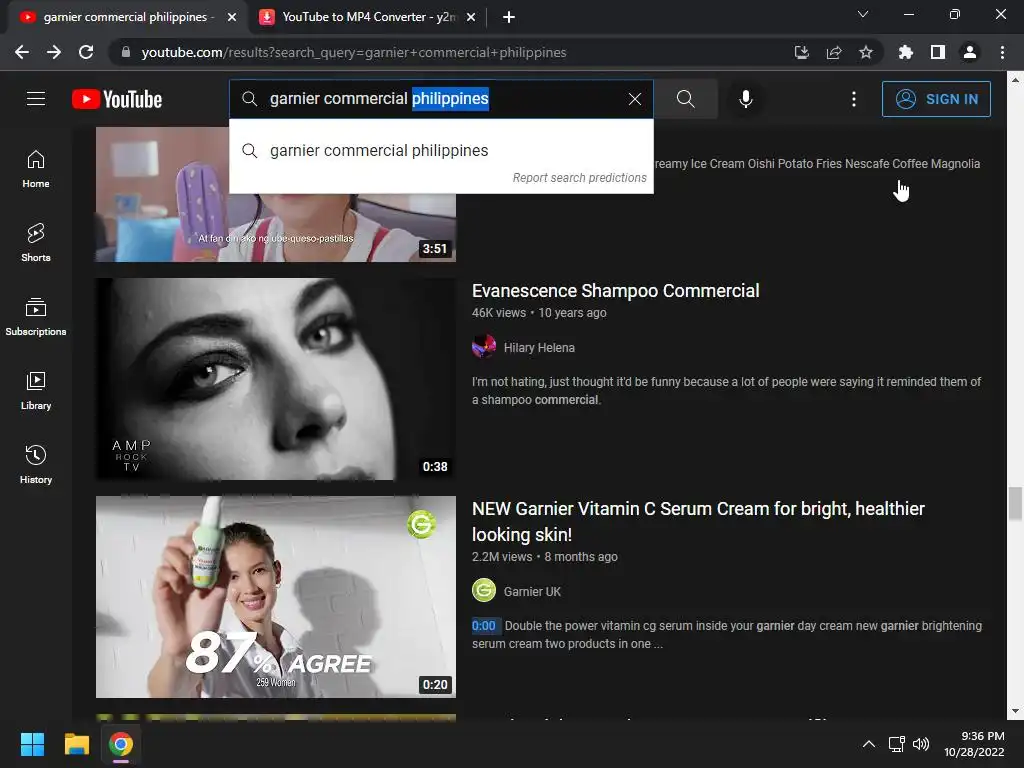The height and width of the screenshot is (768, 1024).
Task: Close the garnier commercial philippines tab
Action: pos(232,18)
